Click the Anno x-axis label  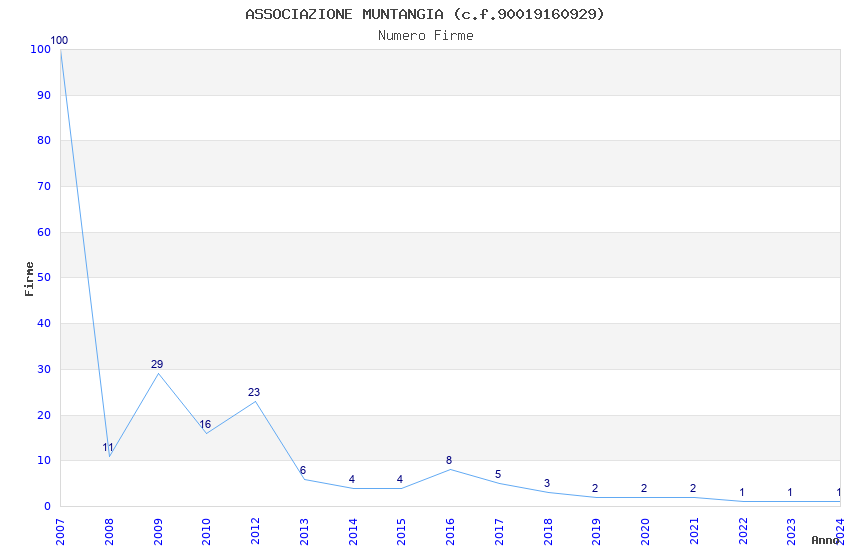coord(825,540)
